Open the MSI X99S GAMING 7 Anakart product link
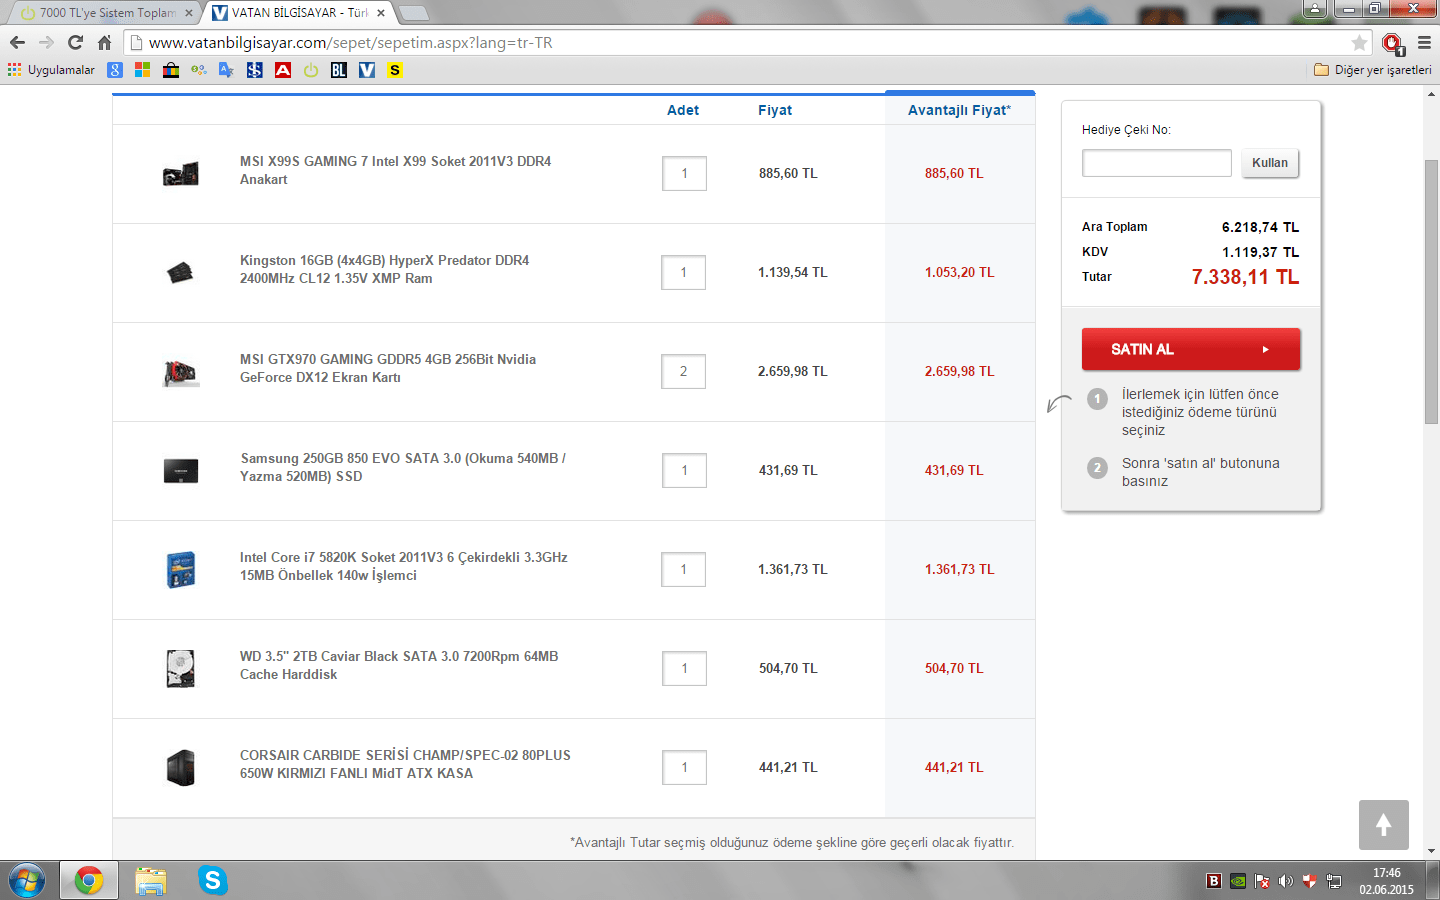 [396, 170]
